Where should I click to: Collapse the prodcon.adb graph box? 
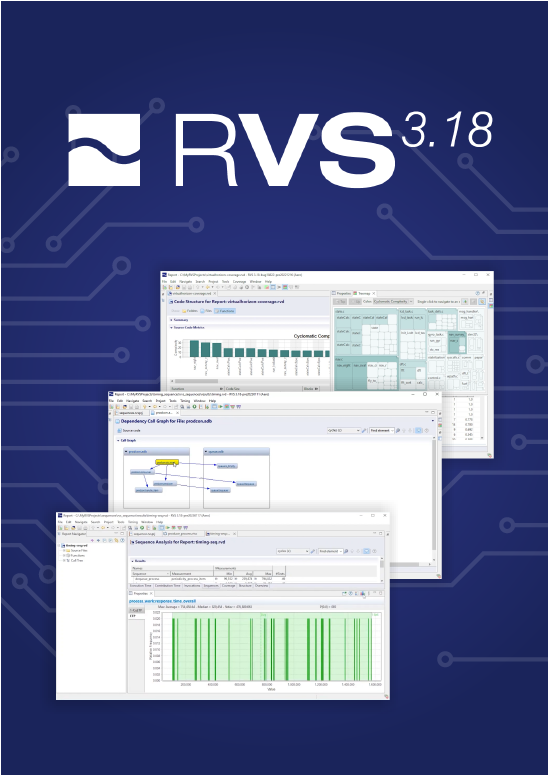point(126,451)
